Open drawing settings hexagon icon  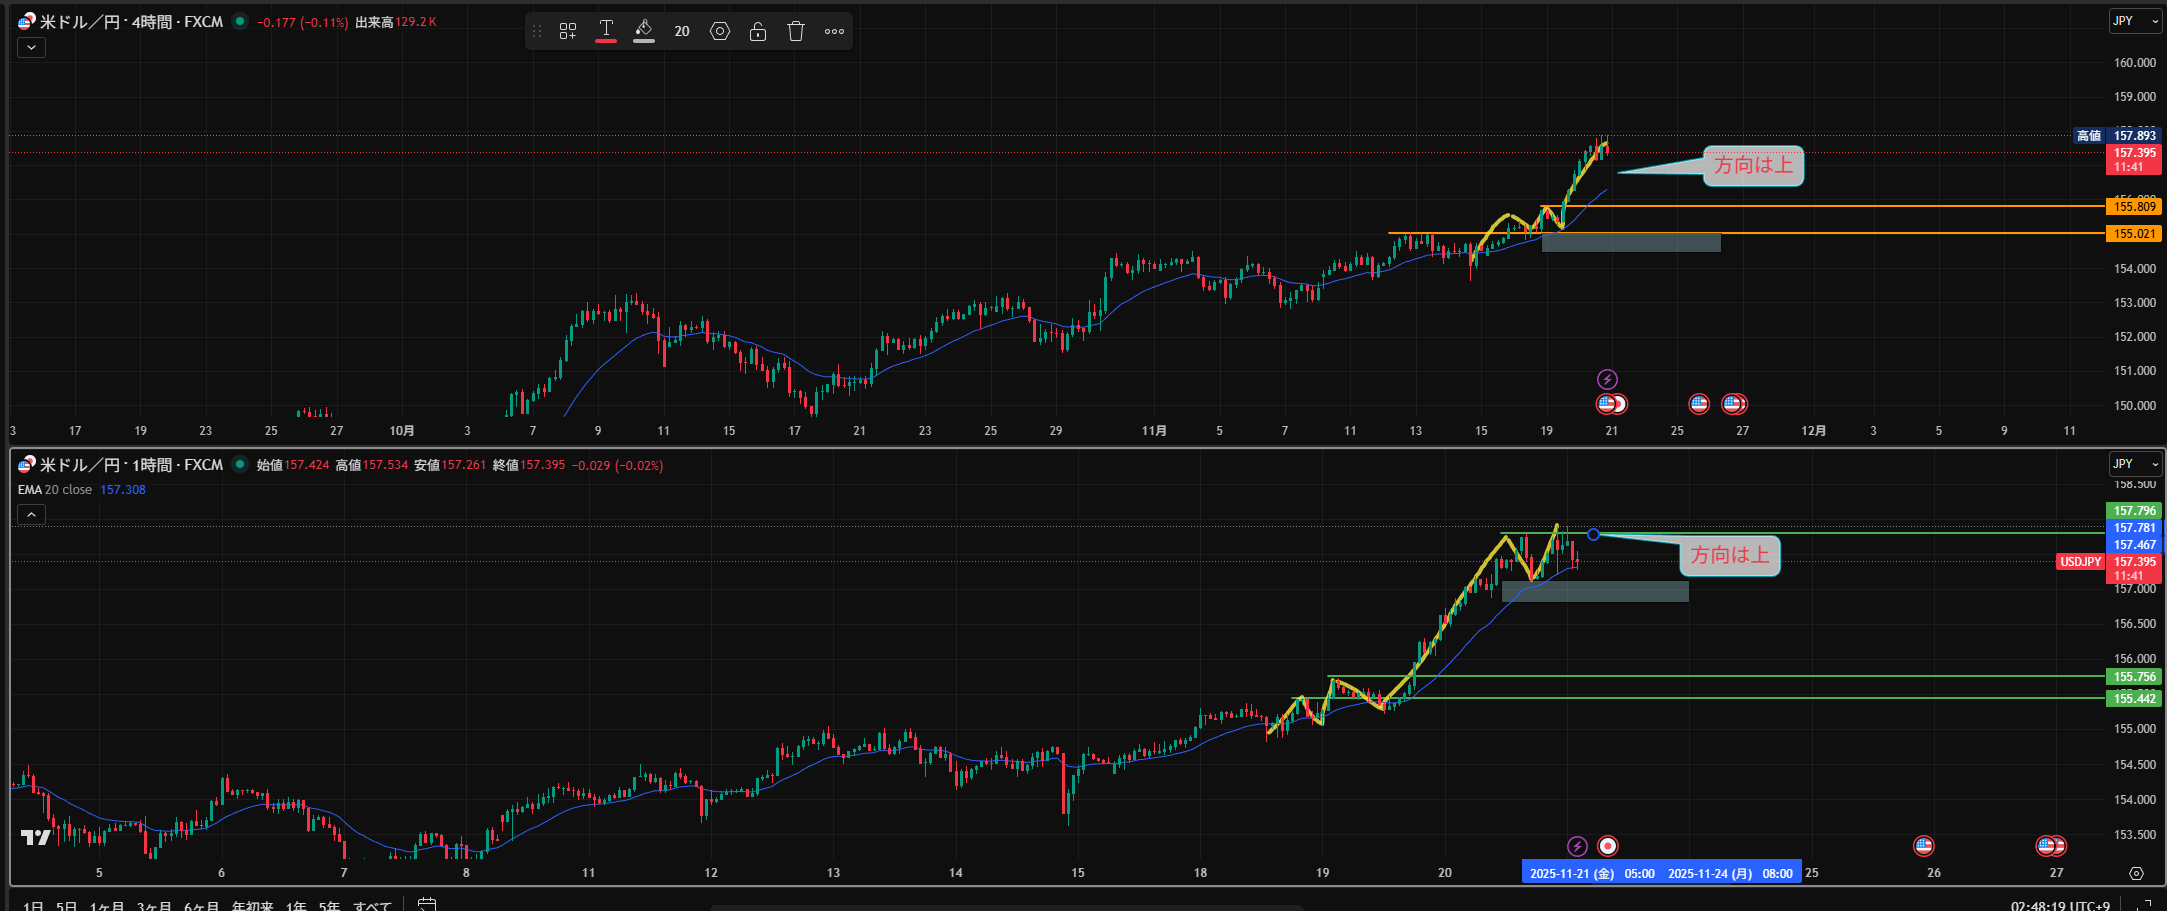click(720, 31)
